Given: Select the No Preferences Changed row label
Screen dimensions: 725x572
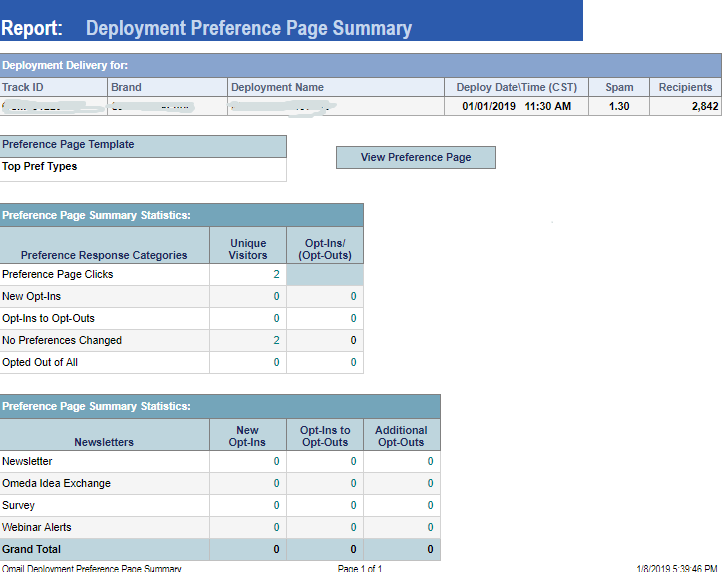Looking at the screenshot, I should pos(62,340).
